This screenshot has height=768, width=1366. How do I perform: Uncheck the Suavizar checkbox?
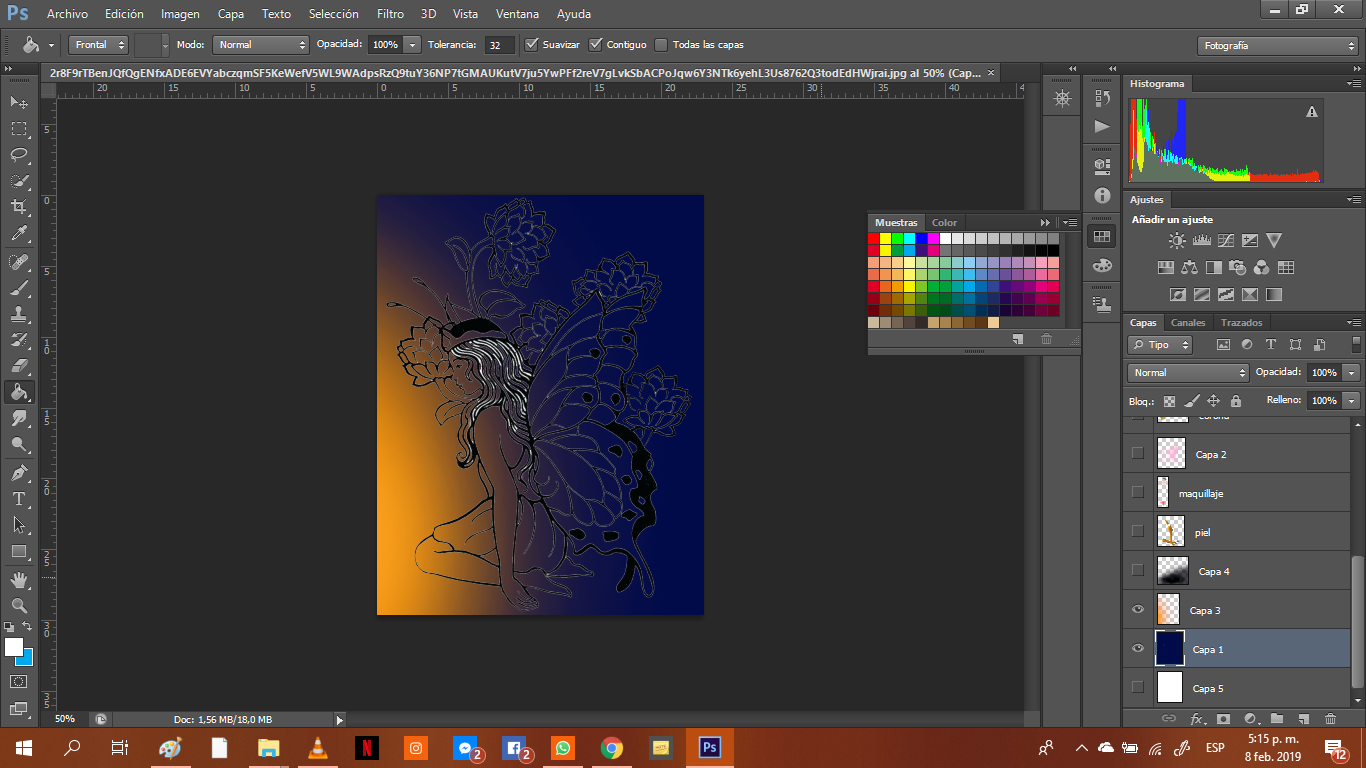[532, 45]
